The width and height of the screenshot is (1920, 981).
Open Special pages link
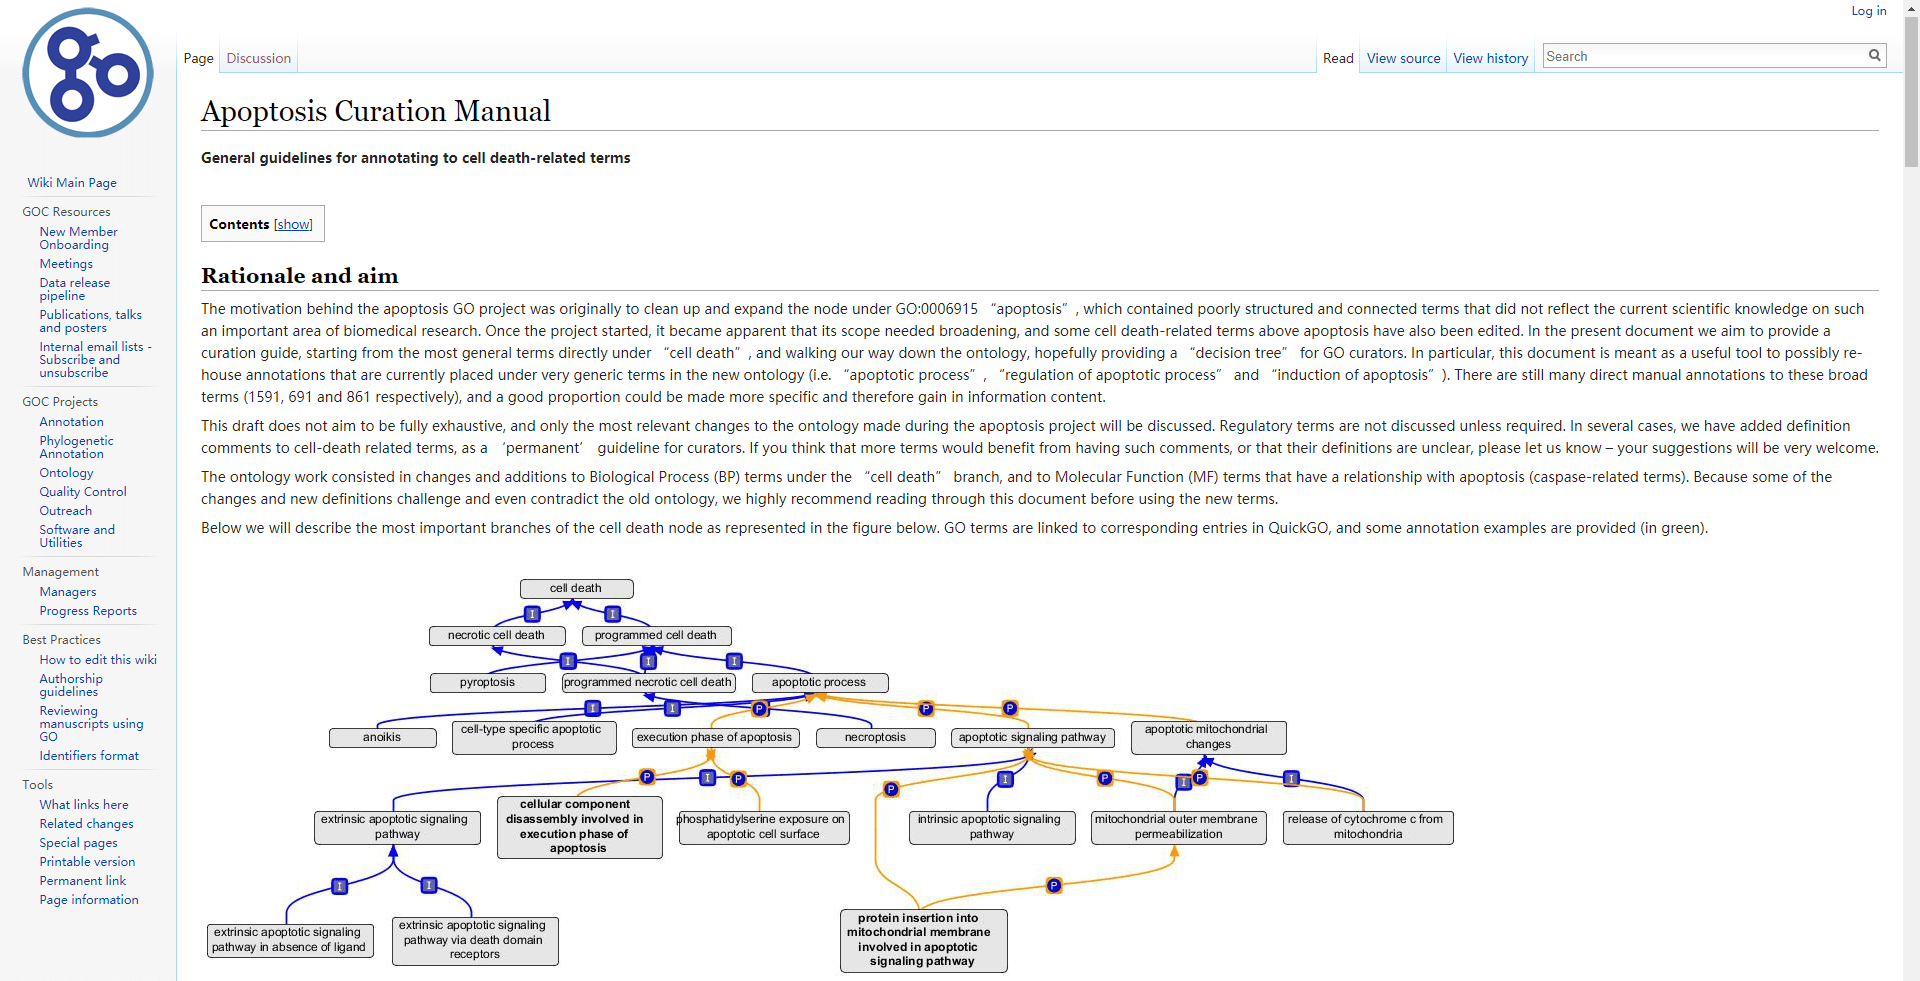point(78,843)
